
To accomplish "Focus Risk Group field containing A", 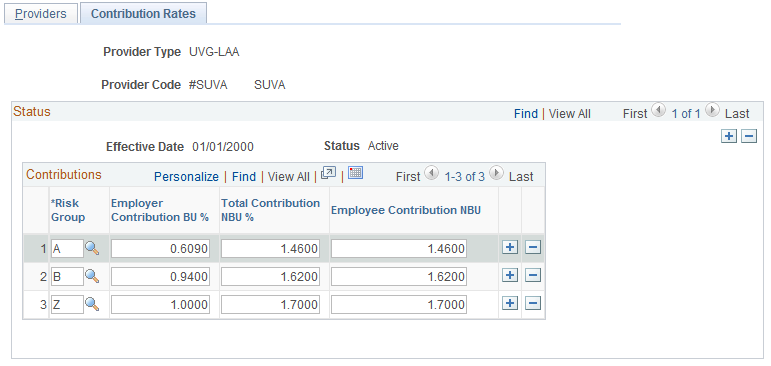I will tap(67, 248).
